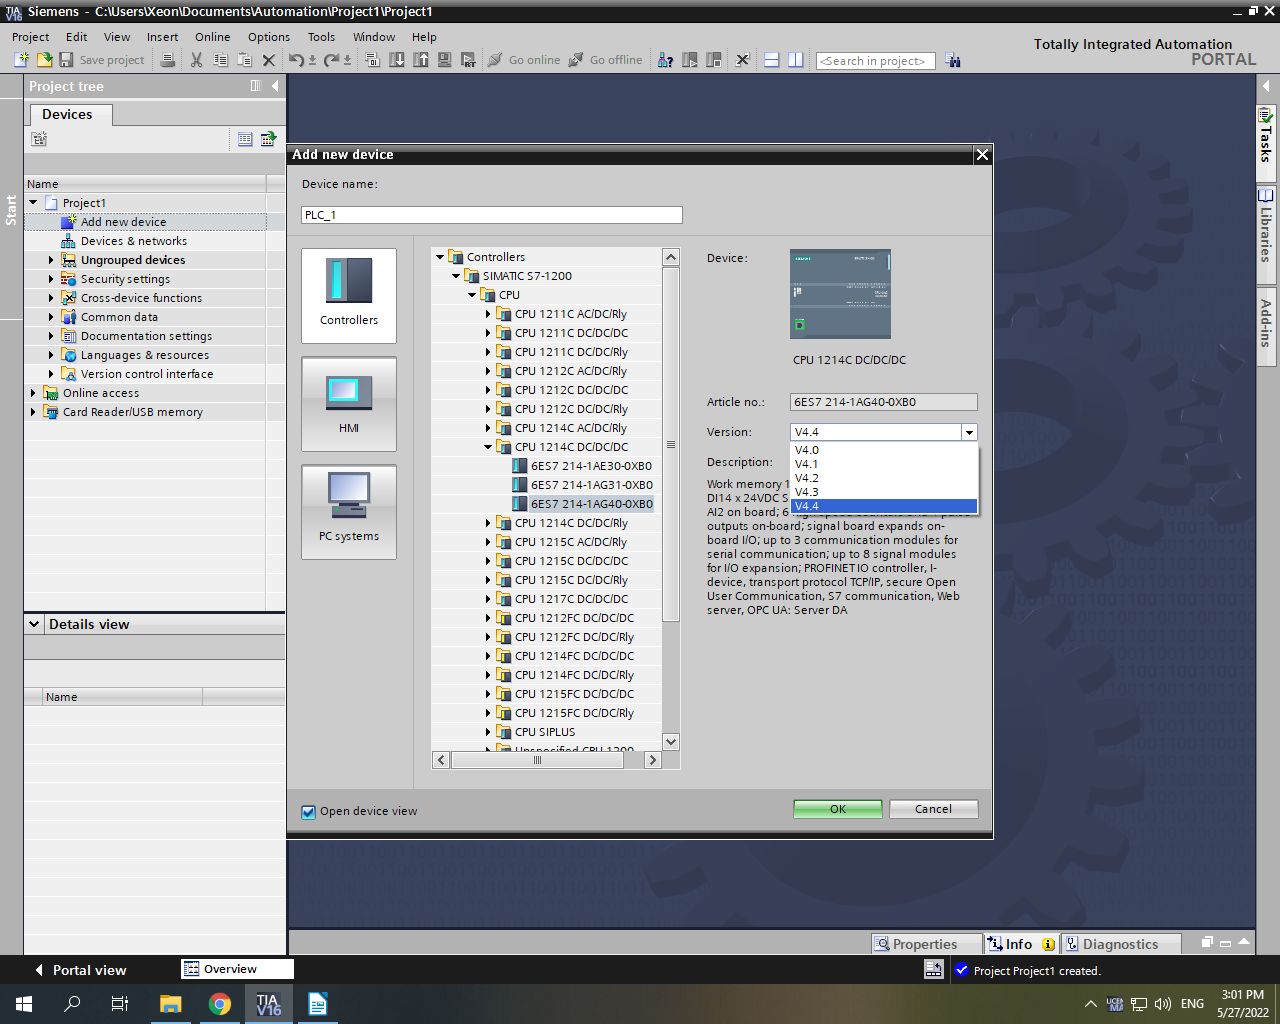Click the Print icon in toolbar
This screenshot has height=1024, width=1280.
tap(168, 60)
